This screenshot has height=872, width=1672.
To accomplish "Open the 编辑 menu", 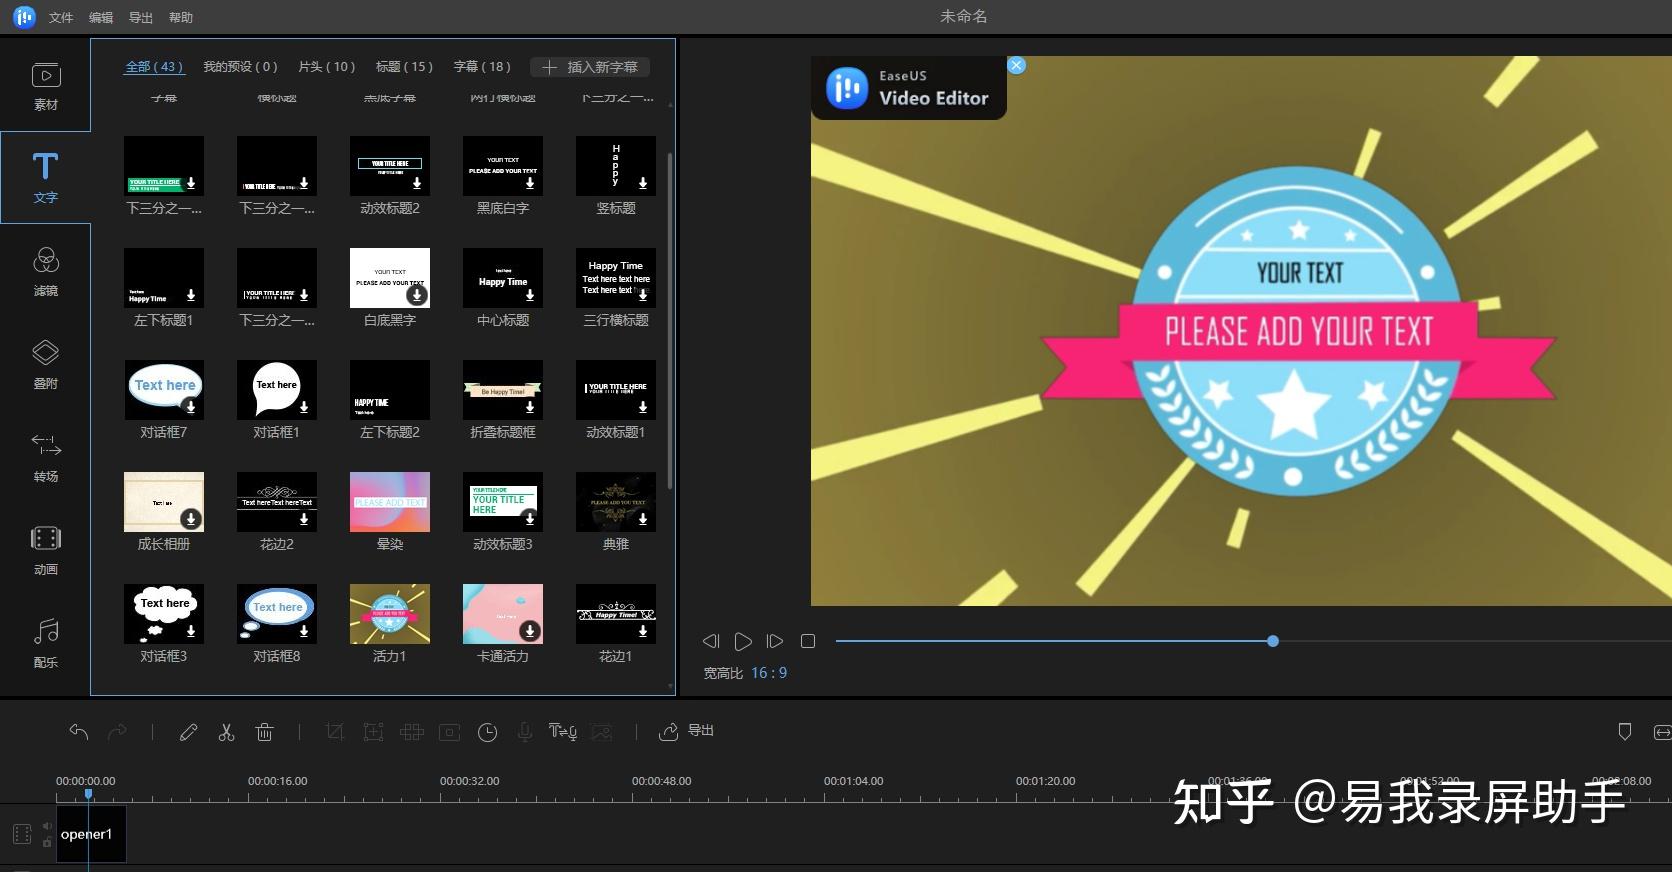I will click(101, 18).
